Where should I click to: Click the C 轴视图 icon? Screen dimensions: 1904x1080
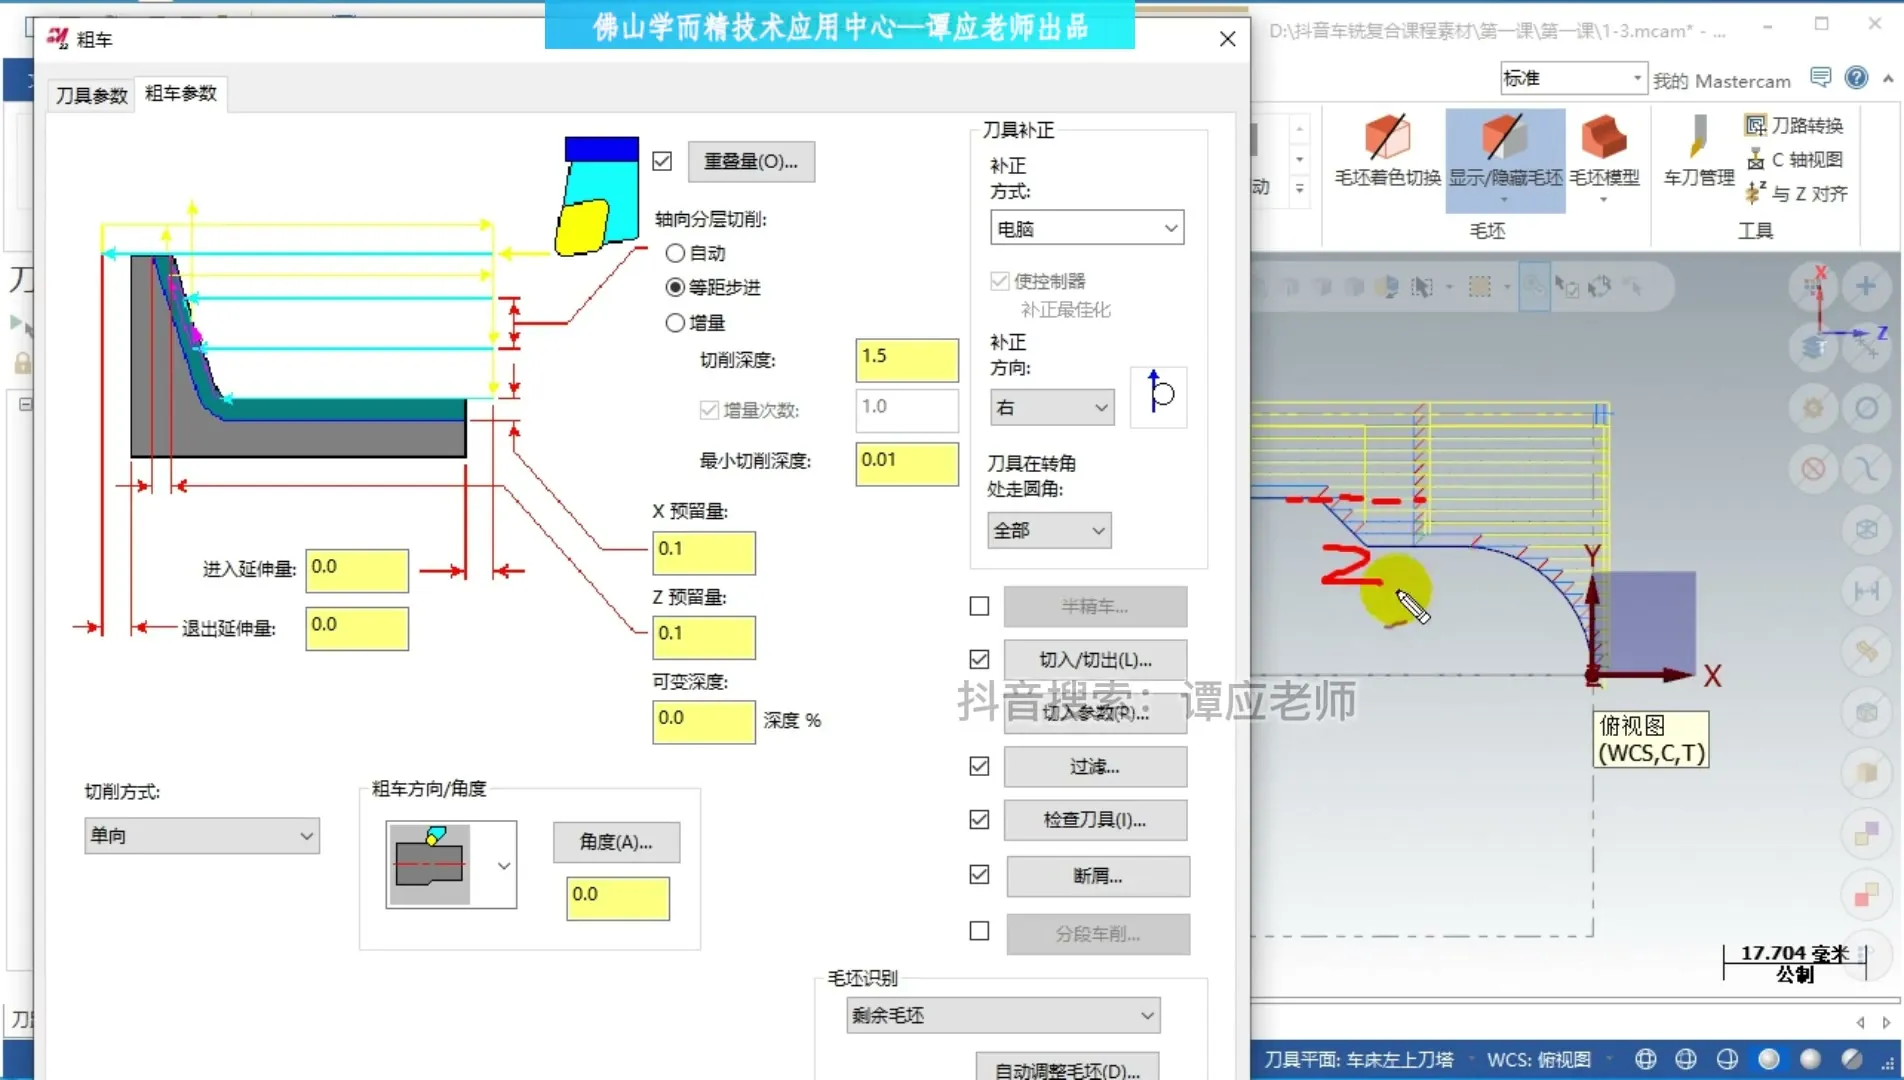[1795, 159]
